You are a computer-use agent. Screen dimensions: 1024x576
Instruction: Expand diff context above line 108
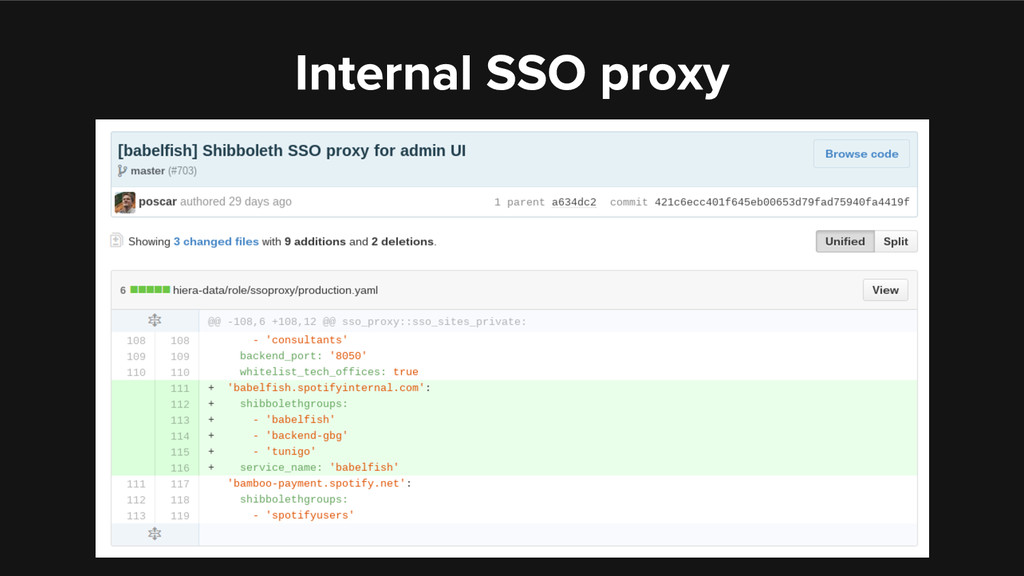(x=154, y=321)
